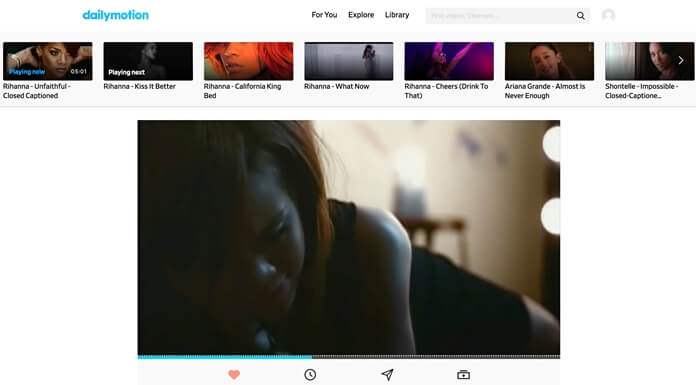Add to Watch Later with clock icon
The width and height of the screenshot is (696, 385).
coord(310,375)
